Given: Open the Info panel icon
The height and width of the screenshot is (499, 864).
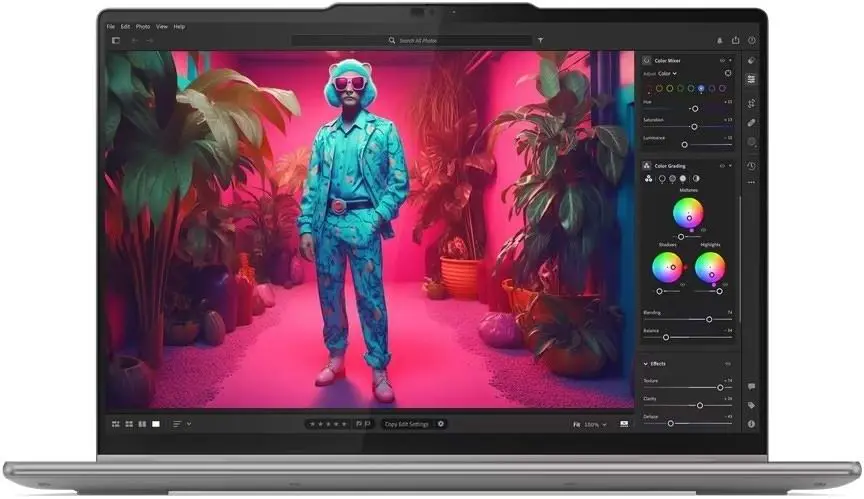Looking at the screenshot, I should point(752,424).
